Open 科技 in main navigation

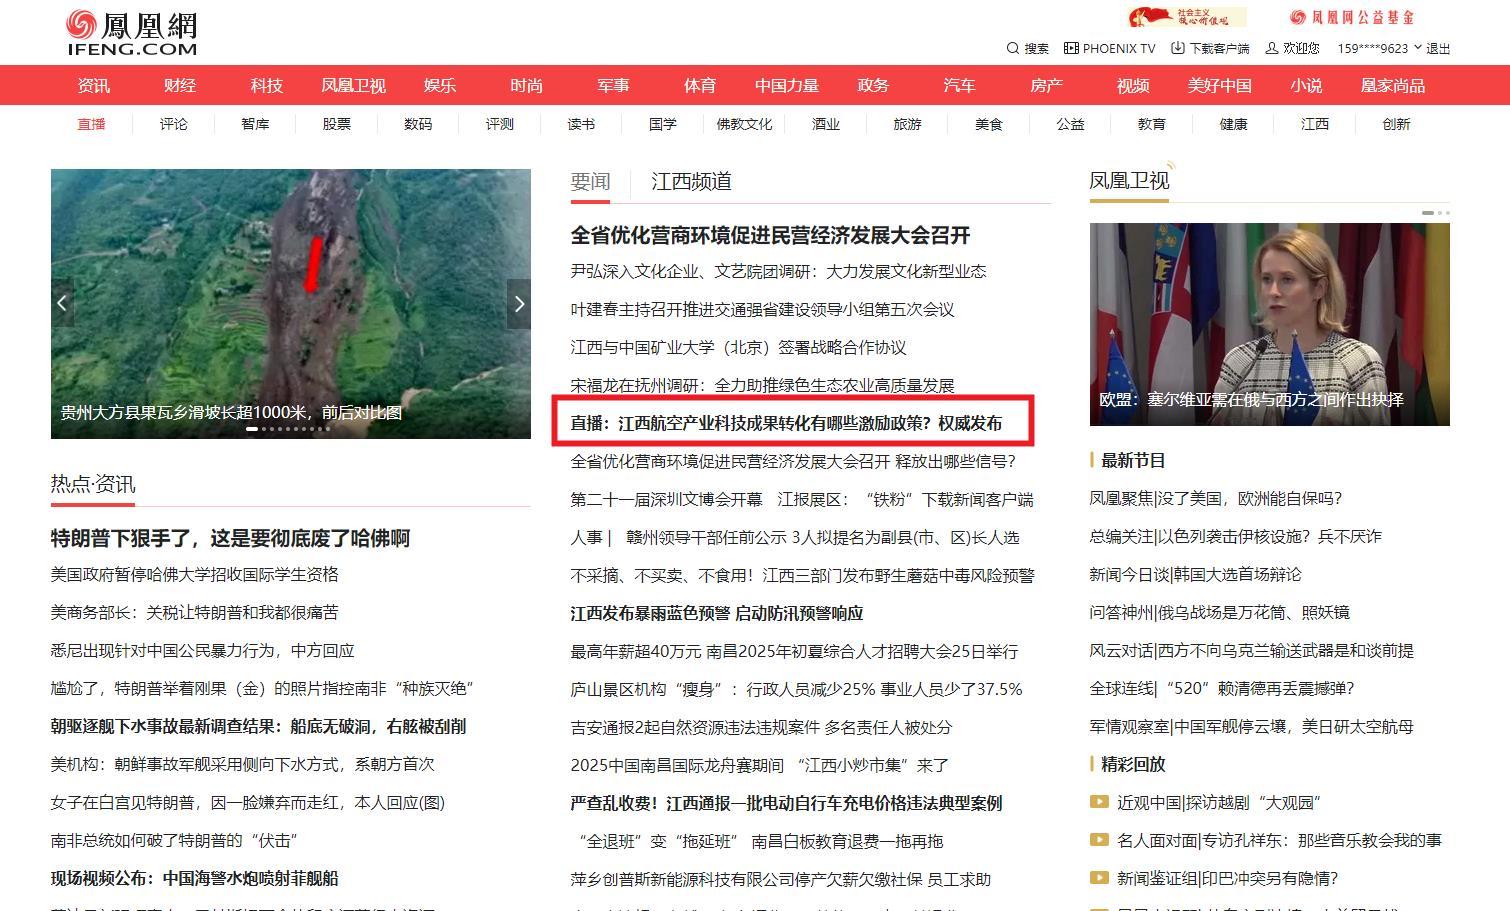tap(267, 85)
